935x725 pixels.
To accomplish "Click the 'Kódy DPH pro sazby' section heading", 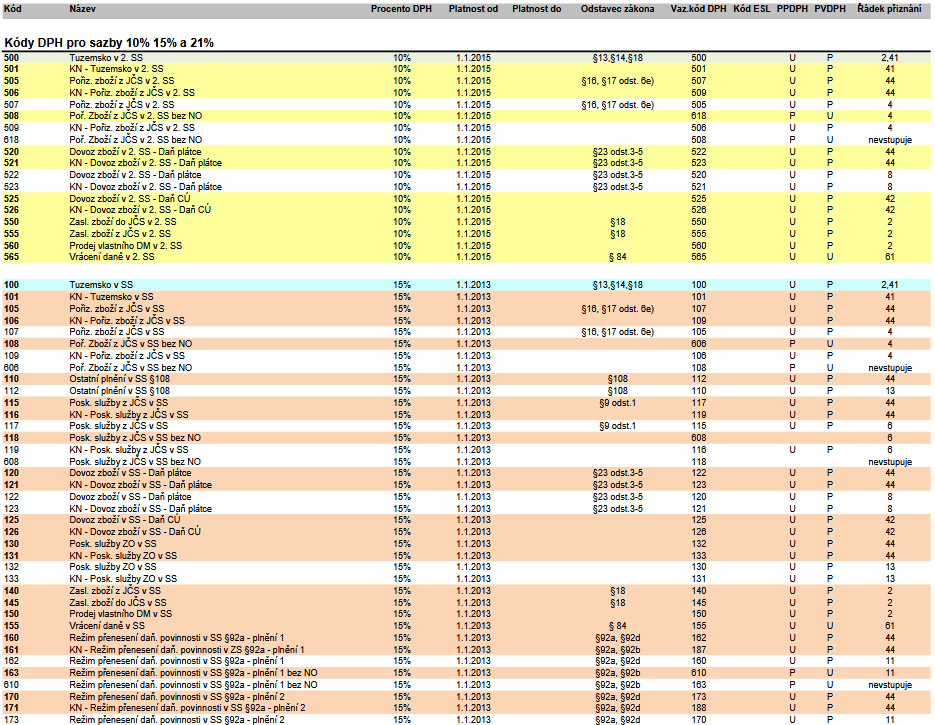I will coord(108,44).
